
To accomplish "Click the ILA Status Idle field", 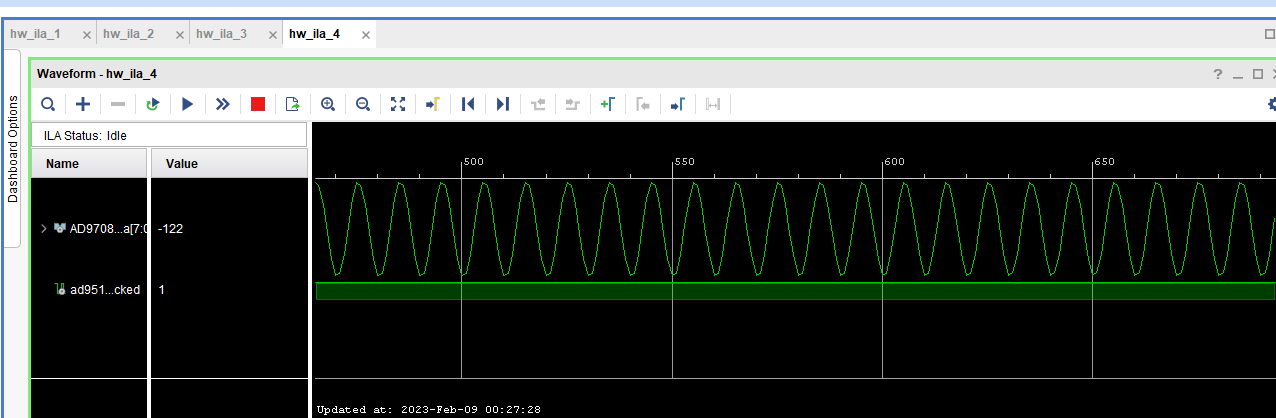I will tap(169, 135).
